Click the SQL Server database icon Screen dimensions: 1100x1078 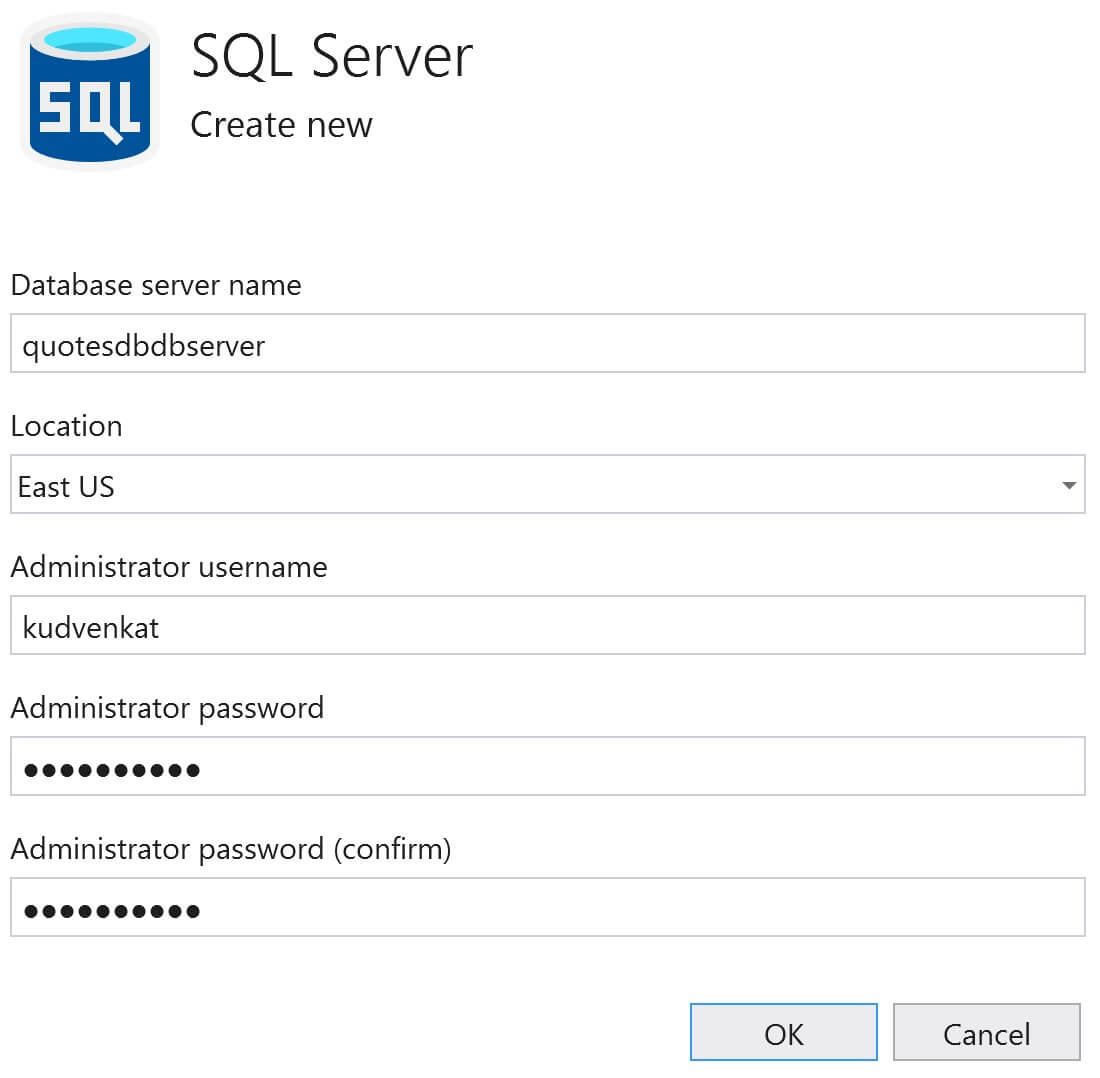[90, 92]
